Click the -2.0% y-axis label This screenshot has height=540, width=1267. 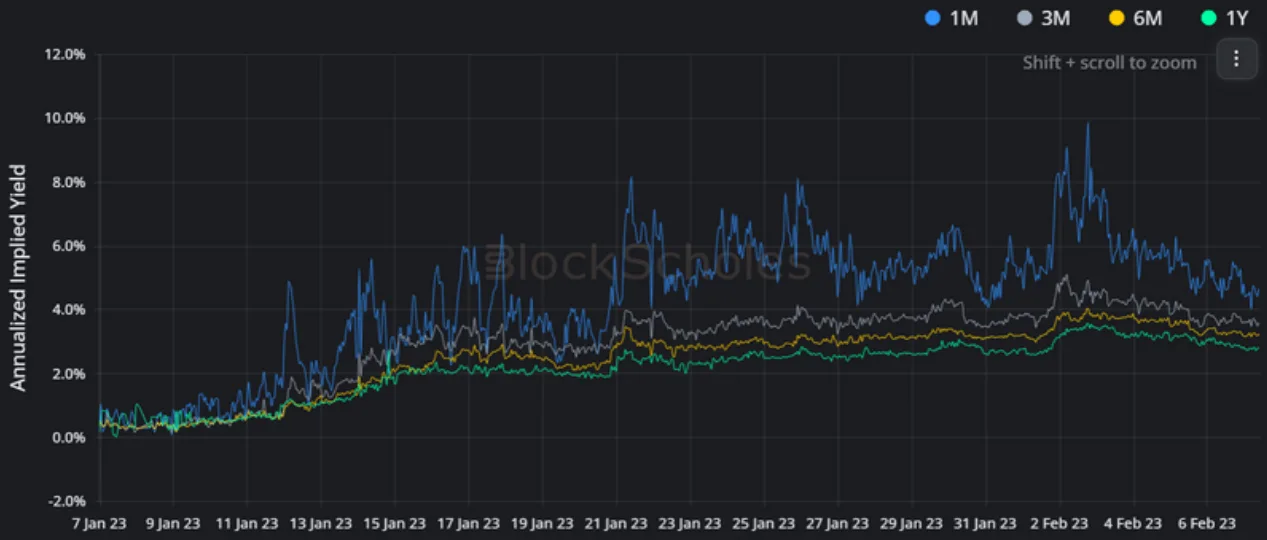66,502
